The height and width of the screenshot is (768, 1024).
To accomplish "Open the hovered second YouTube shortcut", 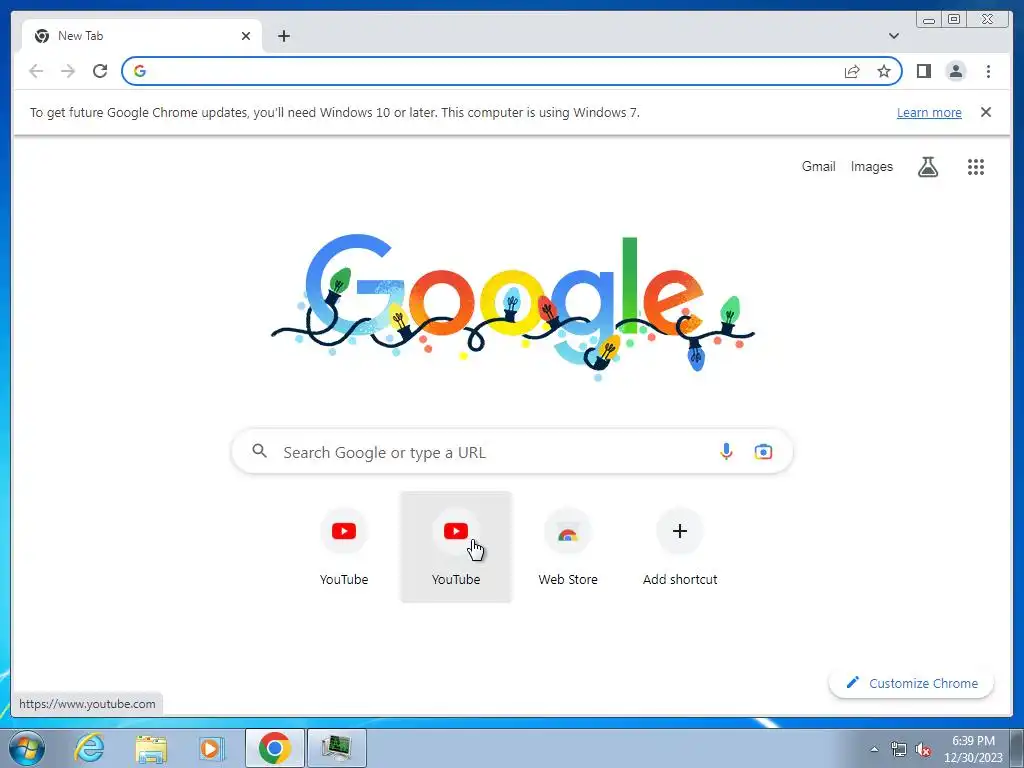I will pos(456,547).
